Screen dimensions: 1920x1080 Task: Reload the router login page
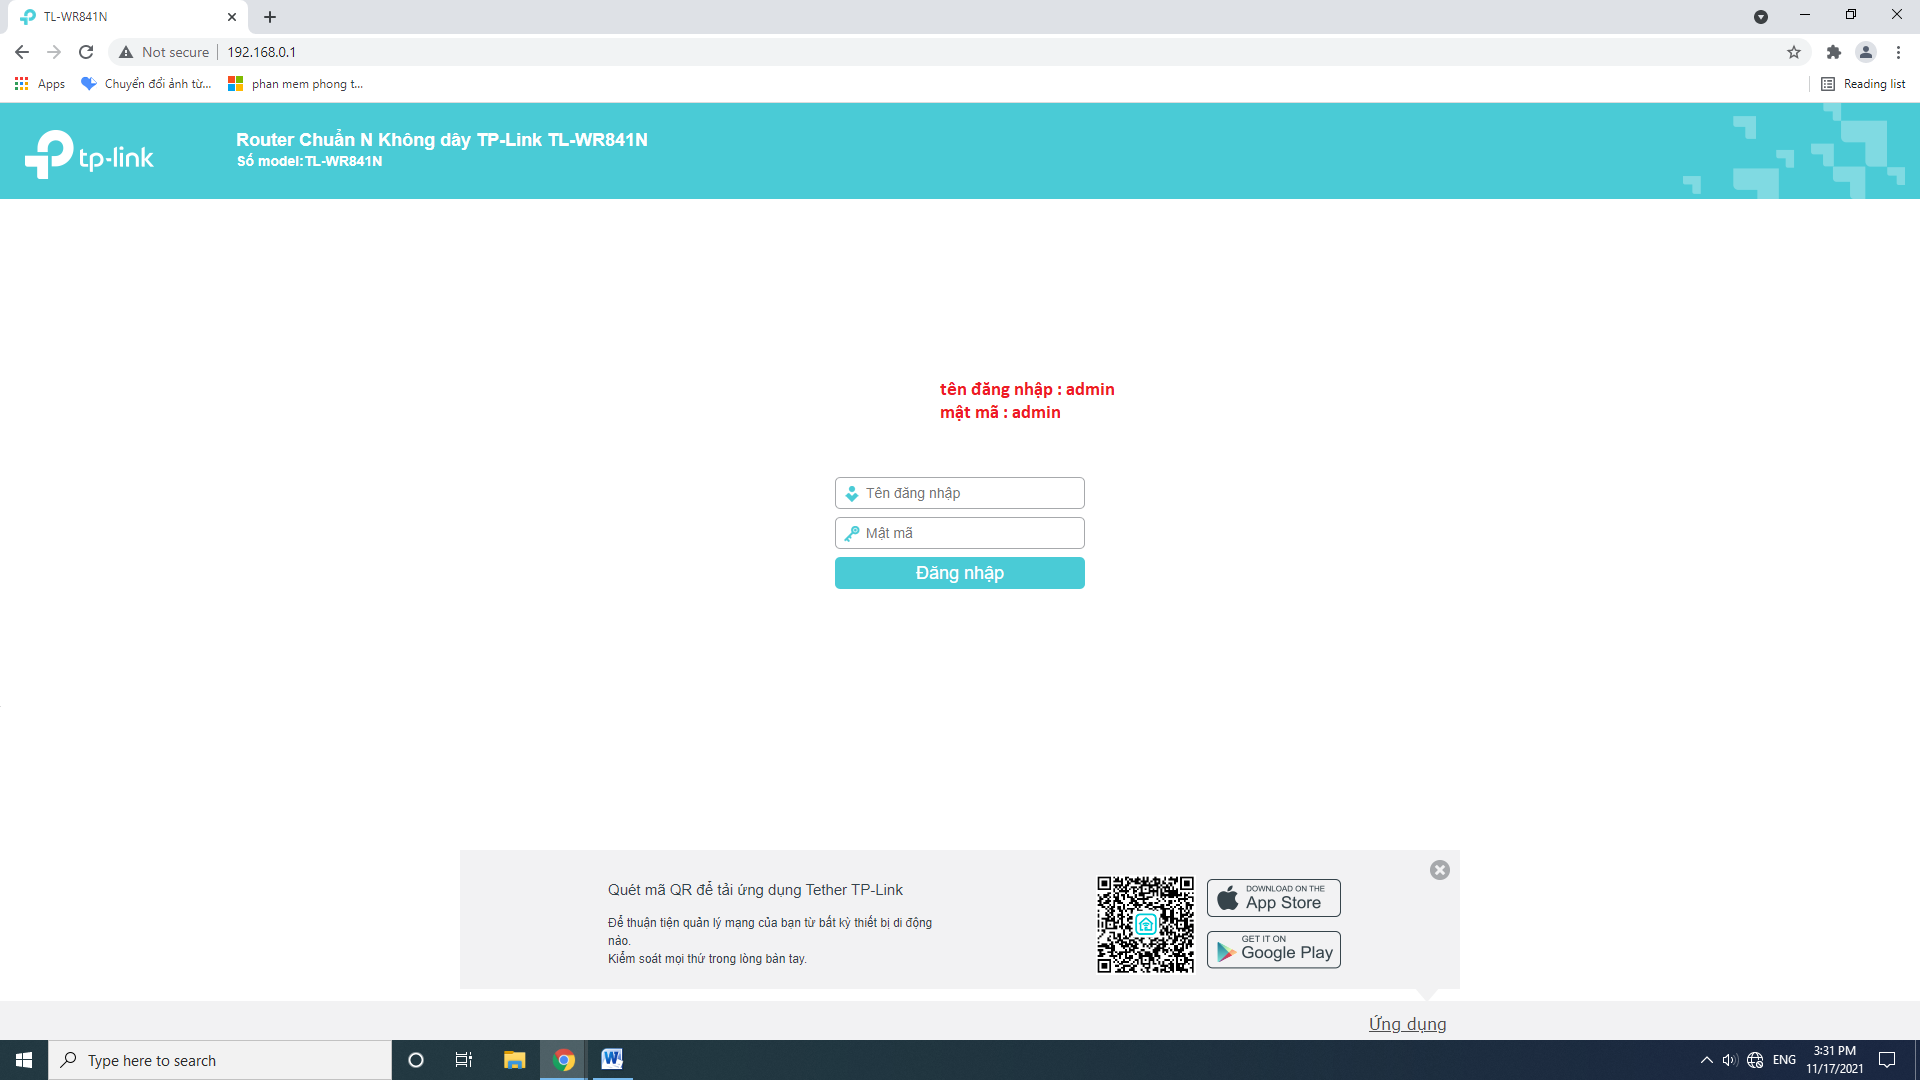click(86, 52)
